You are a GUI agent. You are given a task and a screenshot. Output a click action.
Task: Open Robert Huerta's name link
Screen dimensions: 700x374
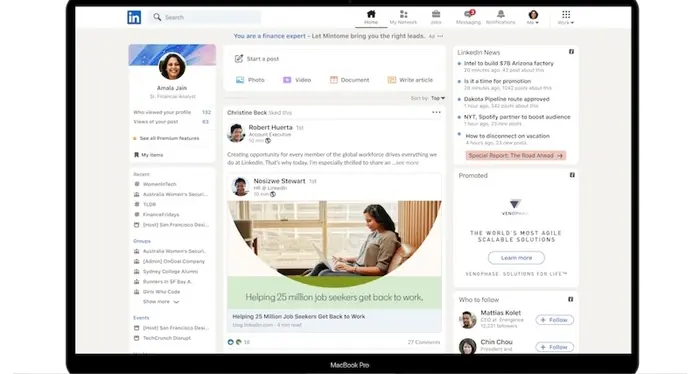coord(271,127)
